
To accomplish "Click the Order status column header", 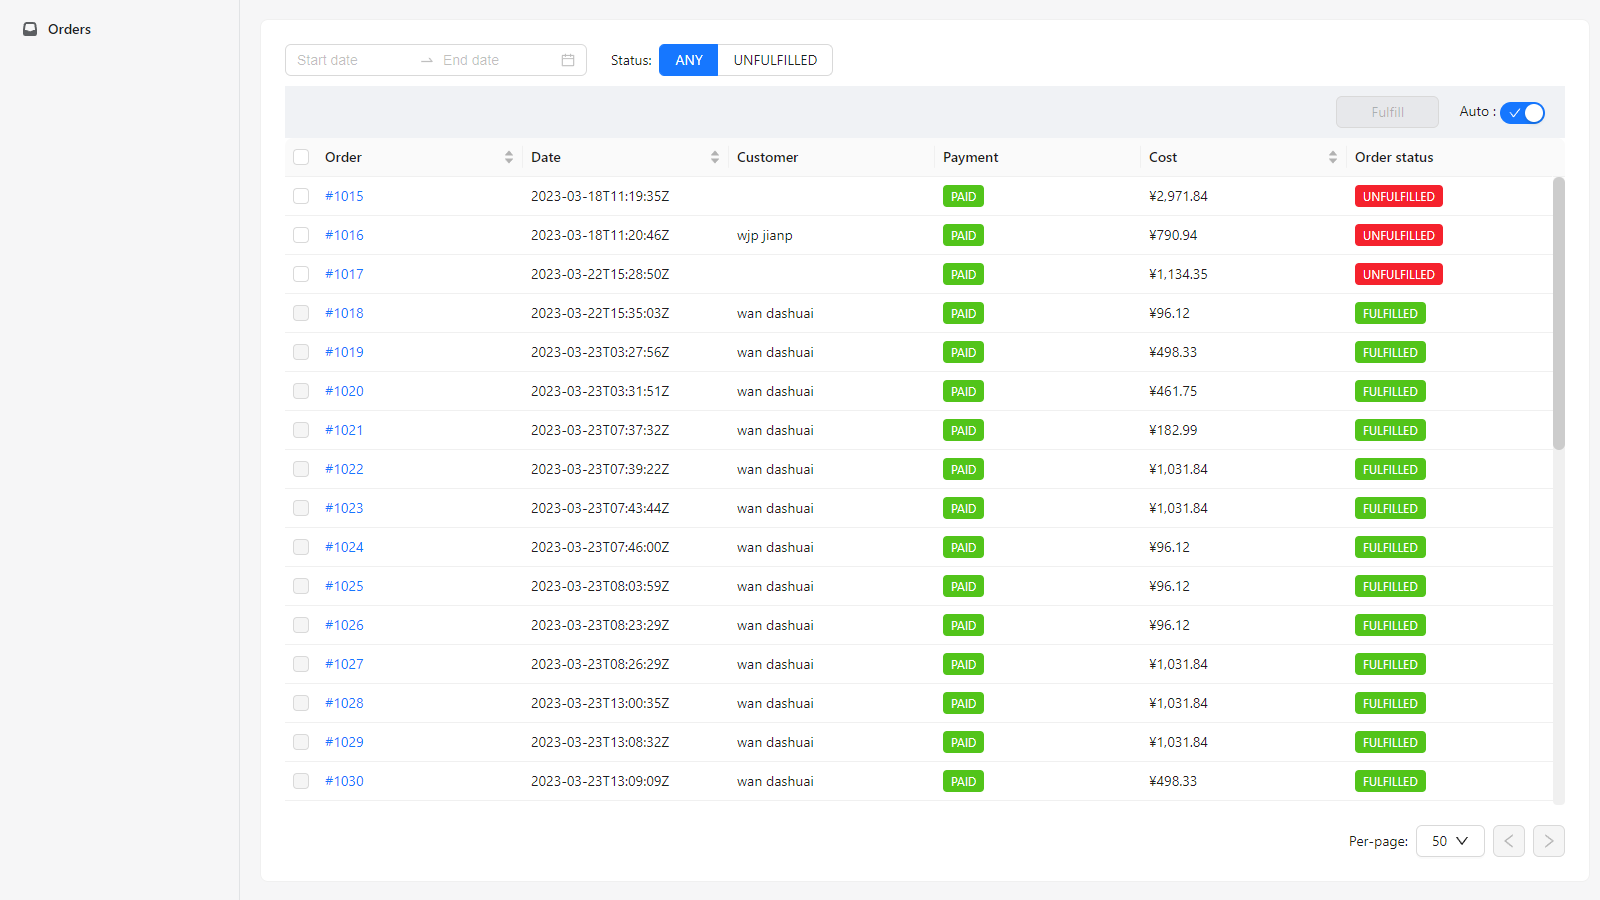I will 1394,157.
